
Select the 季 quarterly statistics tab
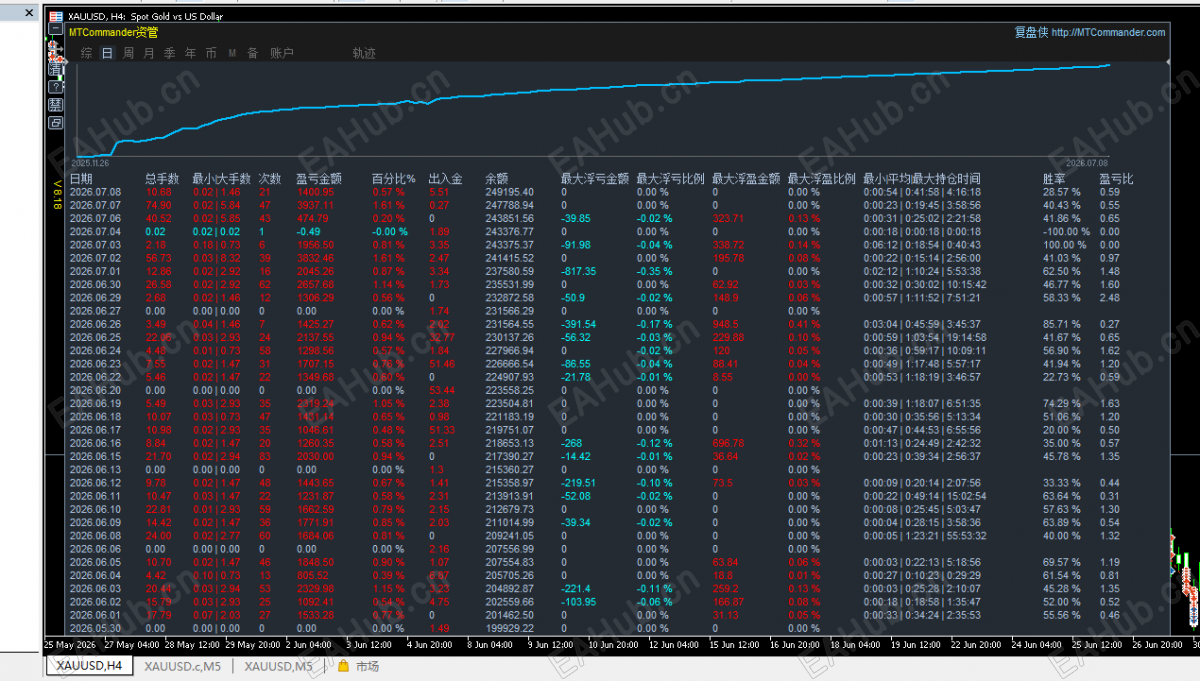pos(170,53)
